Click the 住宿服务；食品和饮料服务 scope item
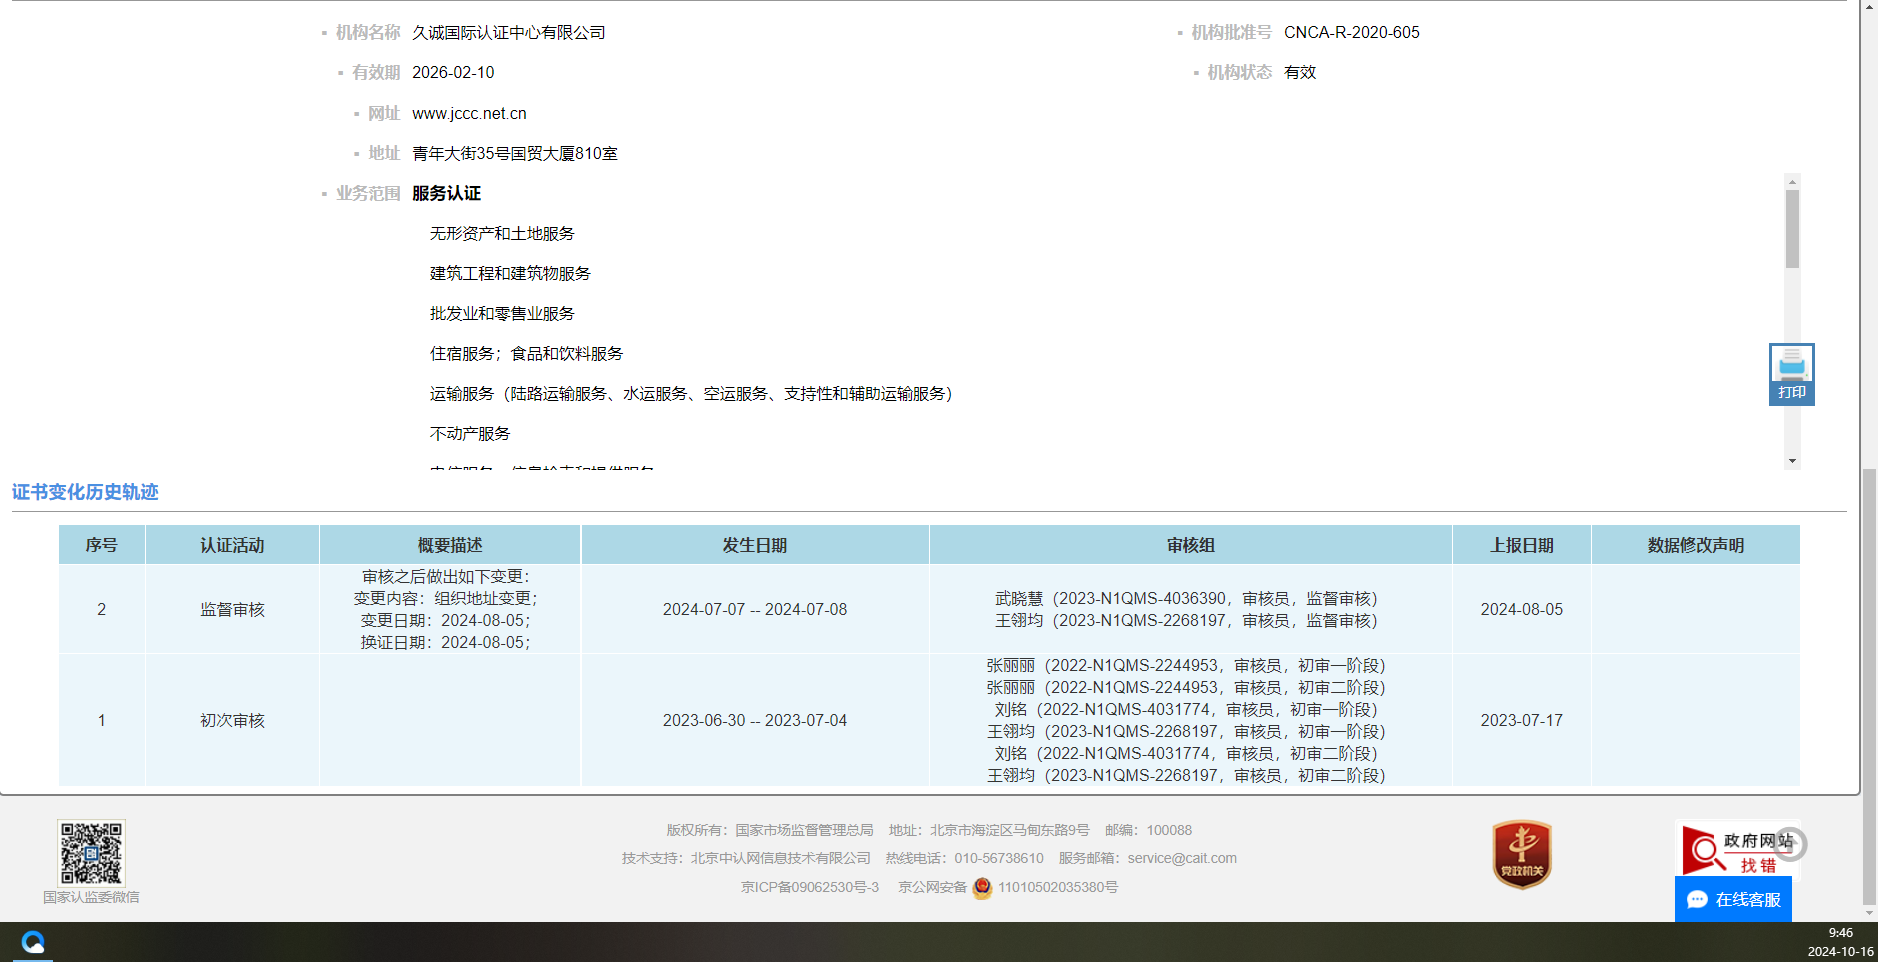Screen dimensions: 1878x962 point(526,353)
